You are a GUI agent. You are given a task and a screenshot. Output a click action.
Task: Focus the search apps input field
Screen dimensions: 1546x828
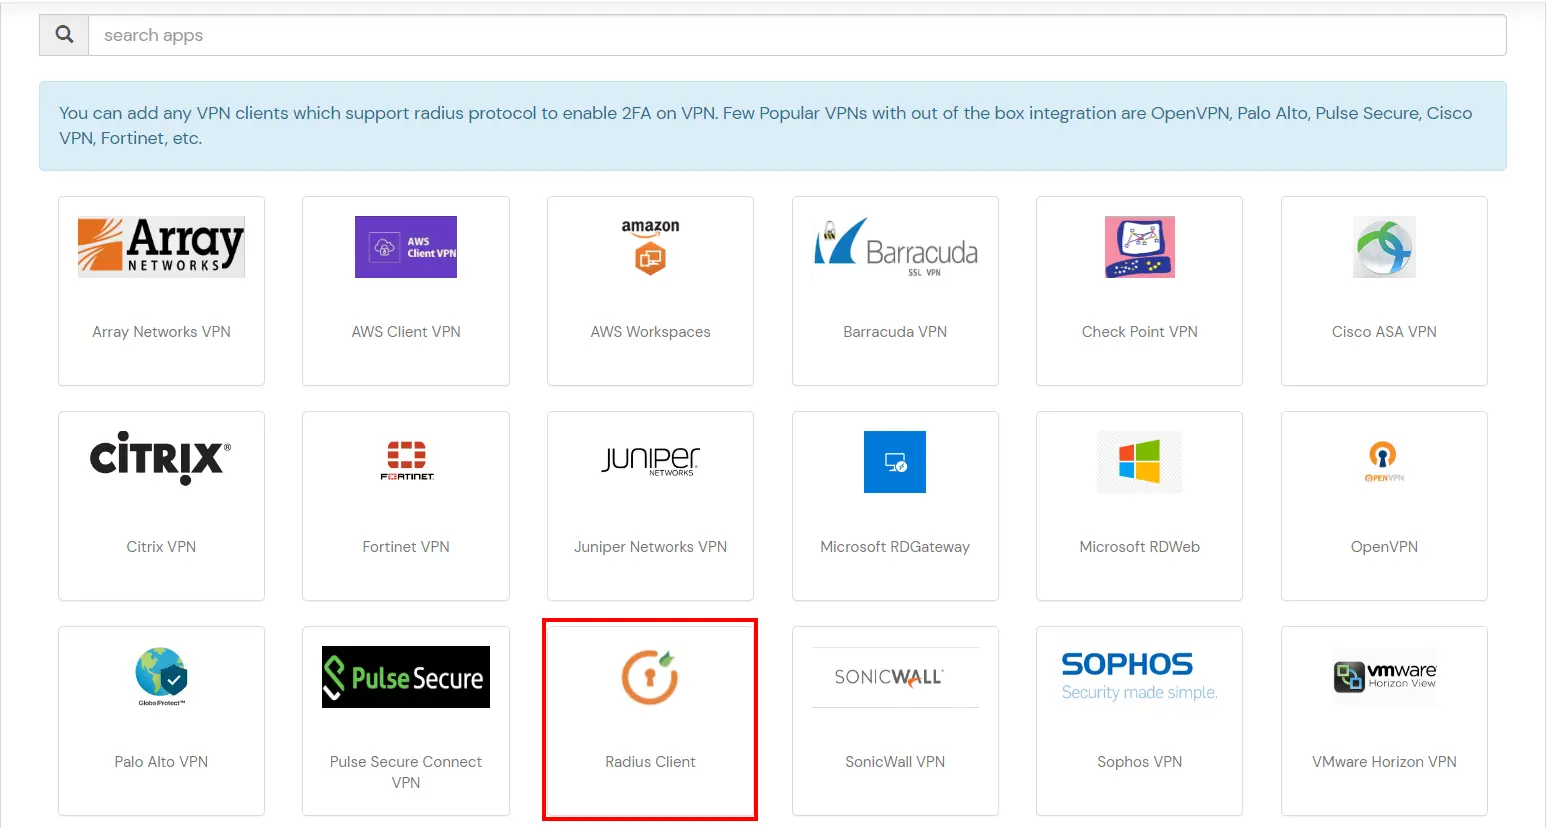(797, 35)
